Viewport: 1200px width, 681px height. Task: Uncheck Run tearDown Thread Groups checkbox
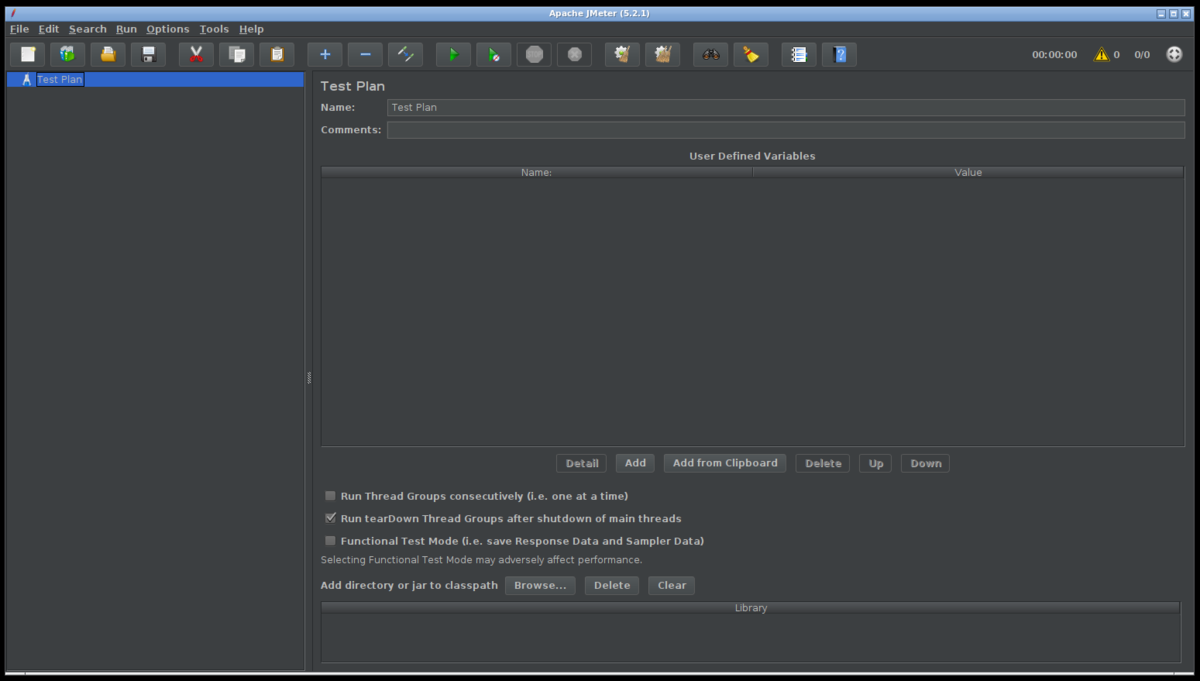point(330,519)
